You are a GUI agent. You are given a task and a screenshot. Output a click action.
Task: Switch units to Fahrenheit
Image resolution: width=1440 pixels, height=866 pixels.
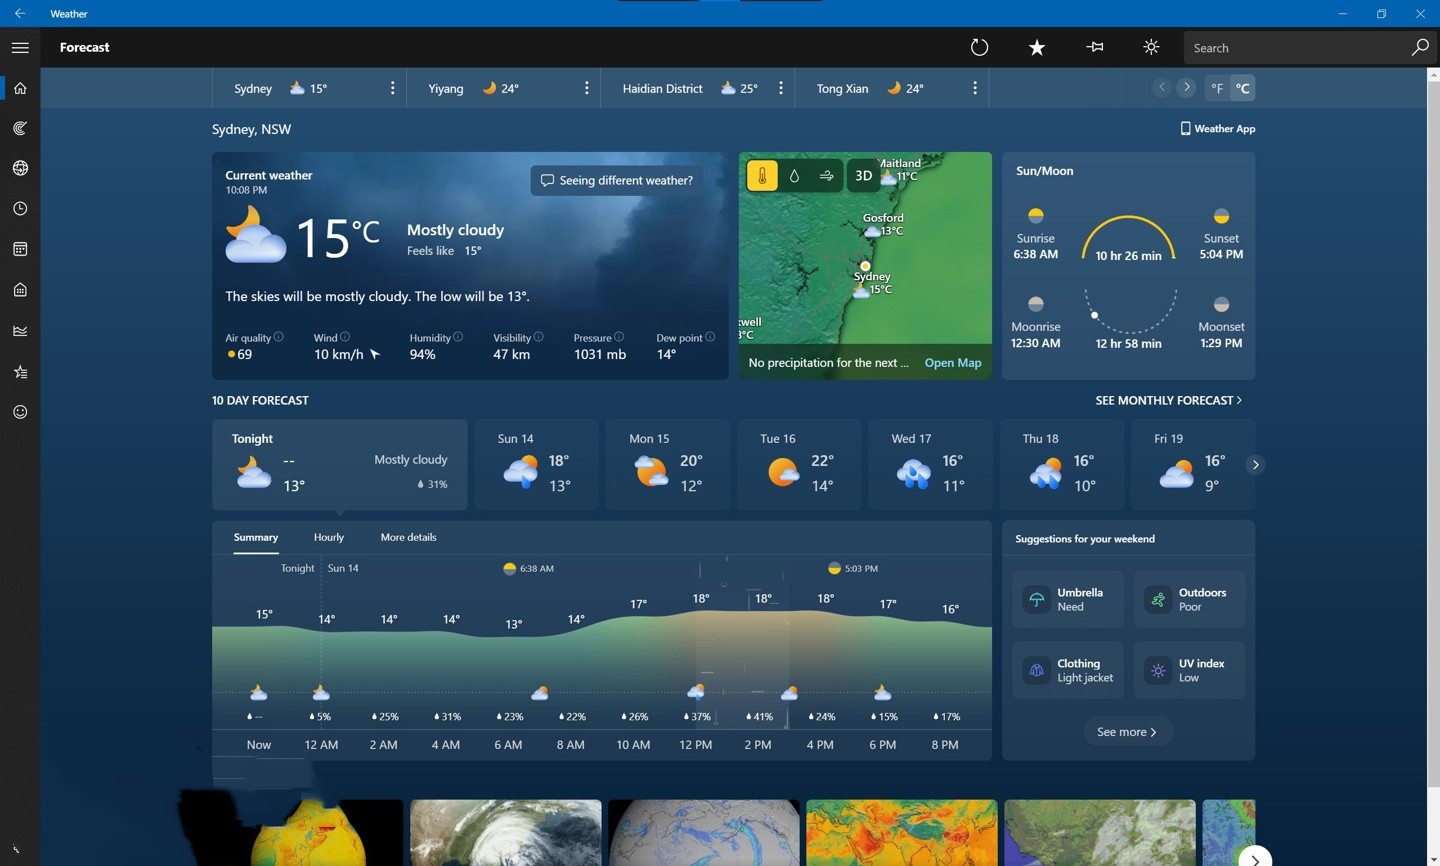pyautogui.click(x=1217, y=88)
